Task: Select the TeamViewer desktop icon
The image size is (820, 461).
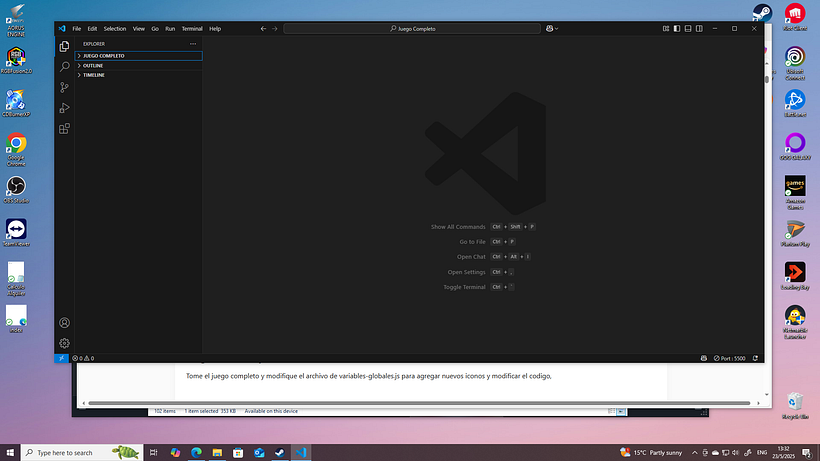Action: click(16, 233)
